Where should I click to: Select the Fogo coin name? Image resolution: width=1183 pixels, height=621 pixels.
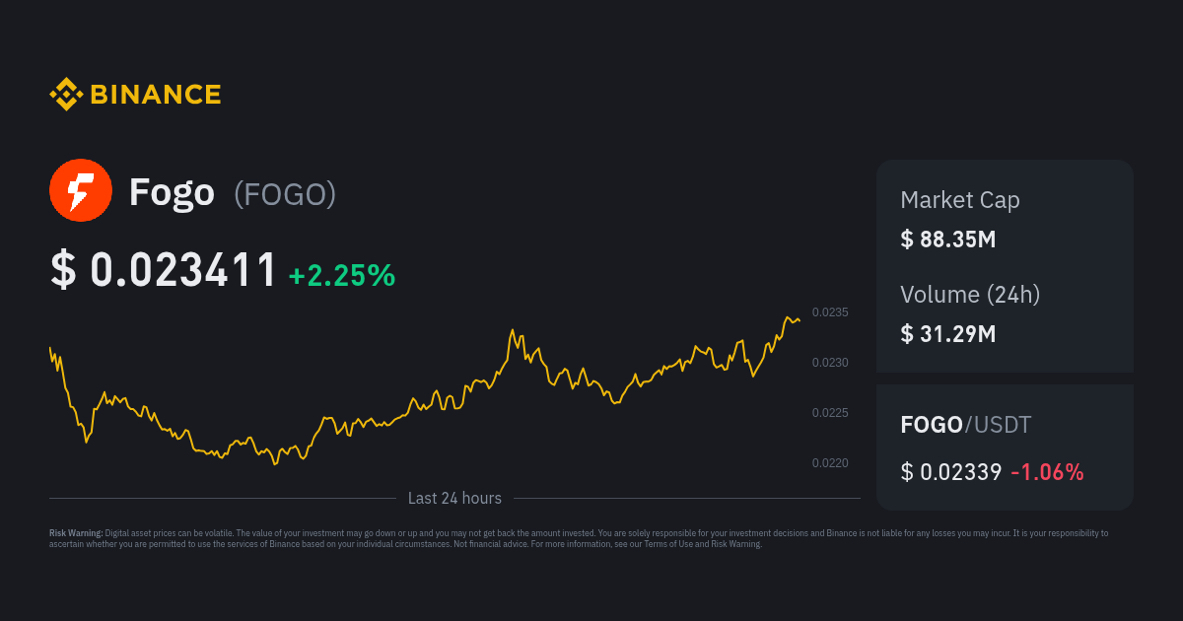click(x=172, y=193)
